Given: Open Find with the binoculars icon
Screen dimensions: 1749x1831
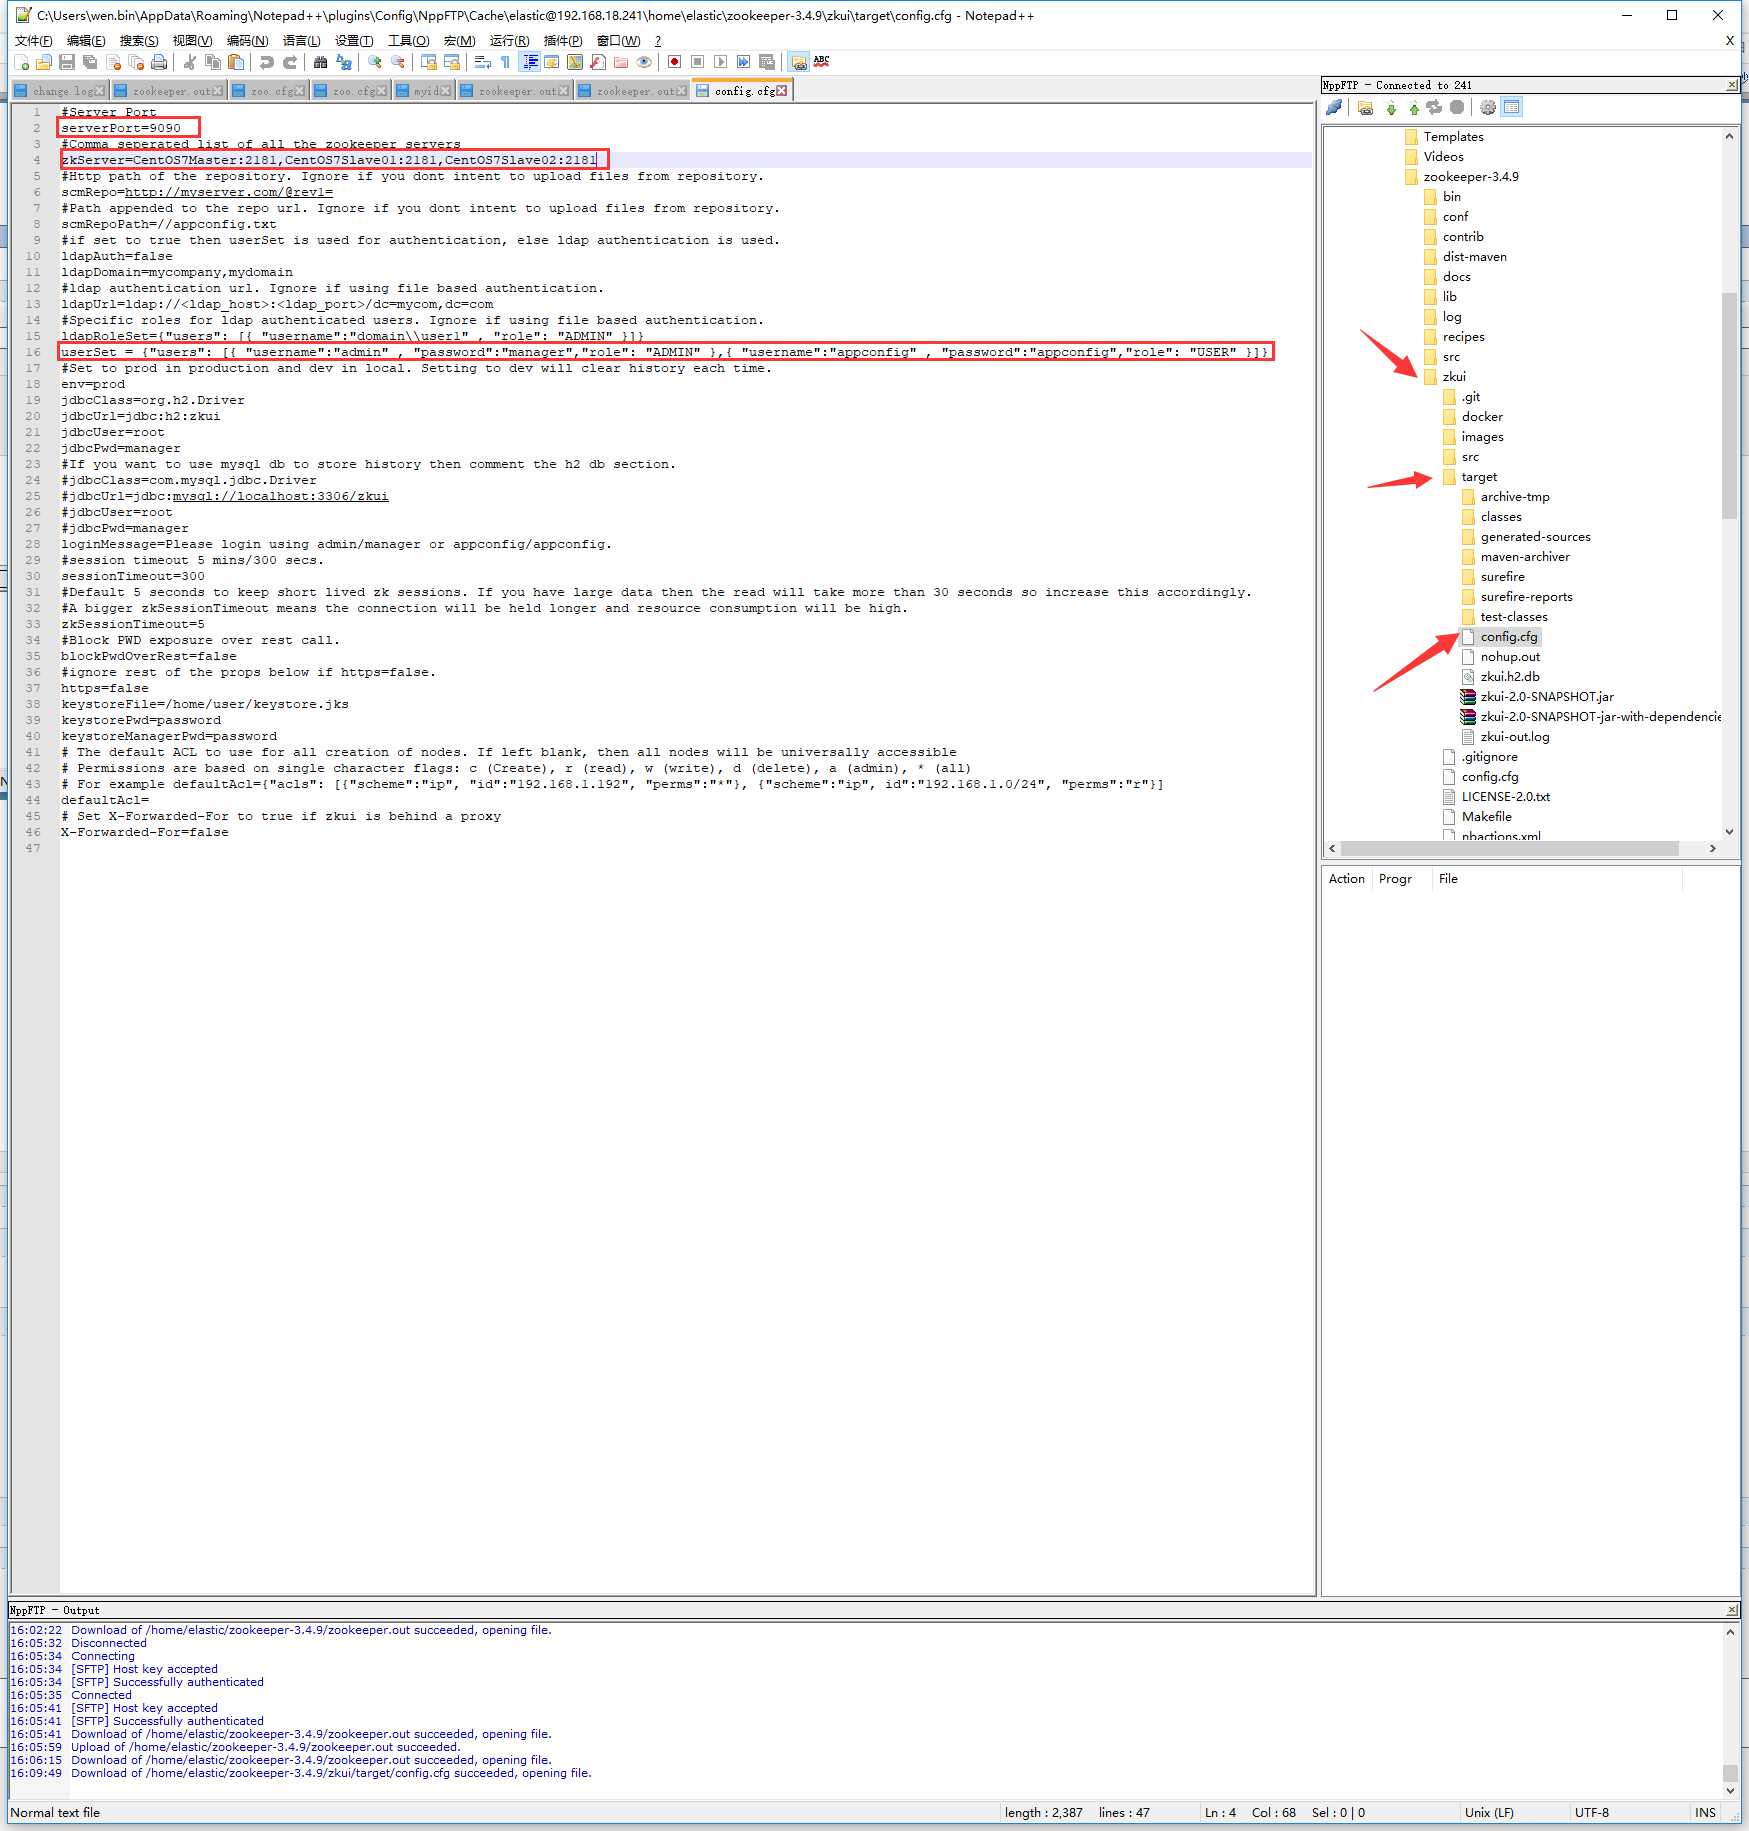Looking at the screenshot, I should click(x=321, y=62).
